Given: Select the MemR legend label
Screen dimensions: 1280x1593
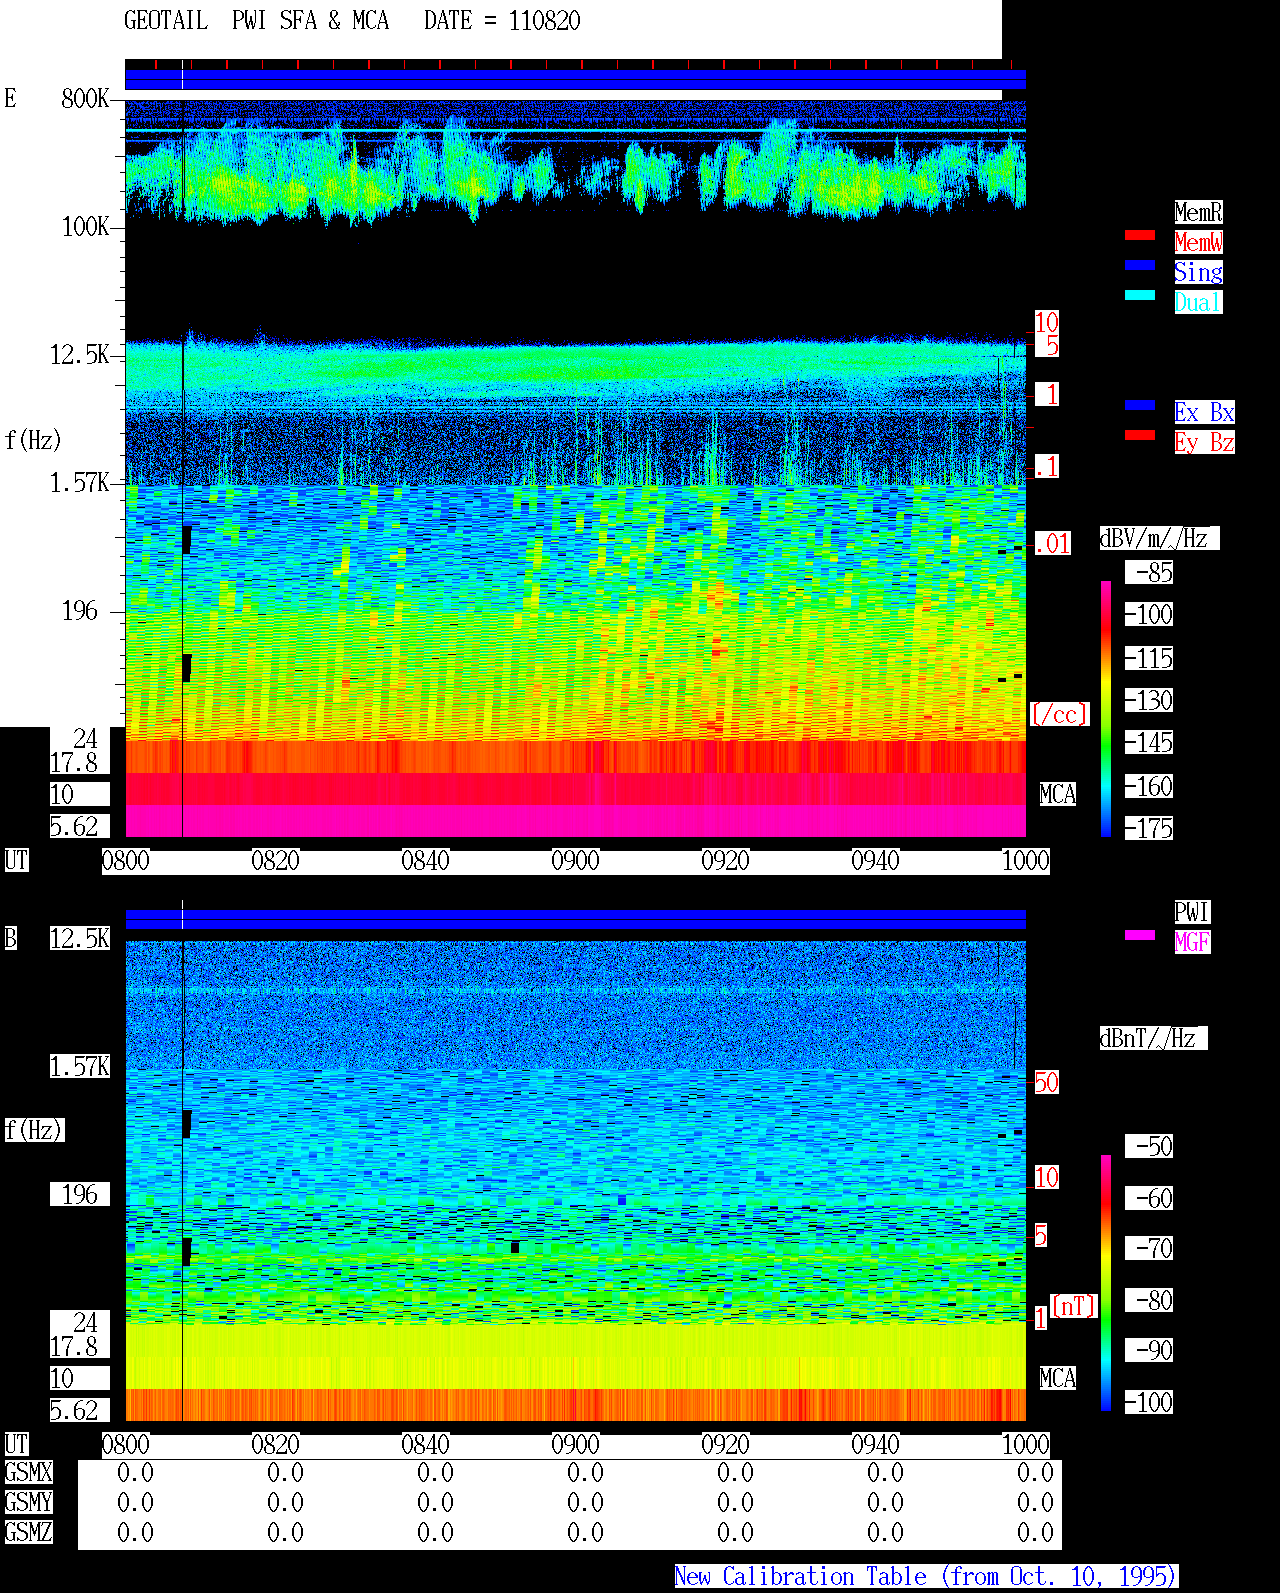Looking at the screenshot, I should 1198,212.
